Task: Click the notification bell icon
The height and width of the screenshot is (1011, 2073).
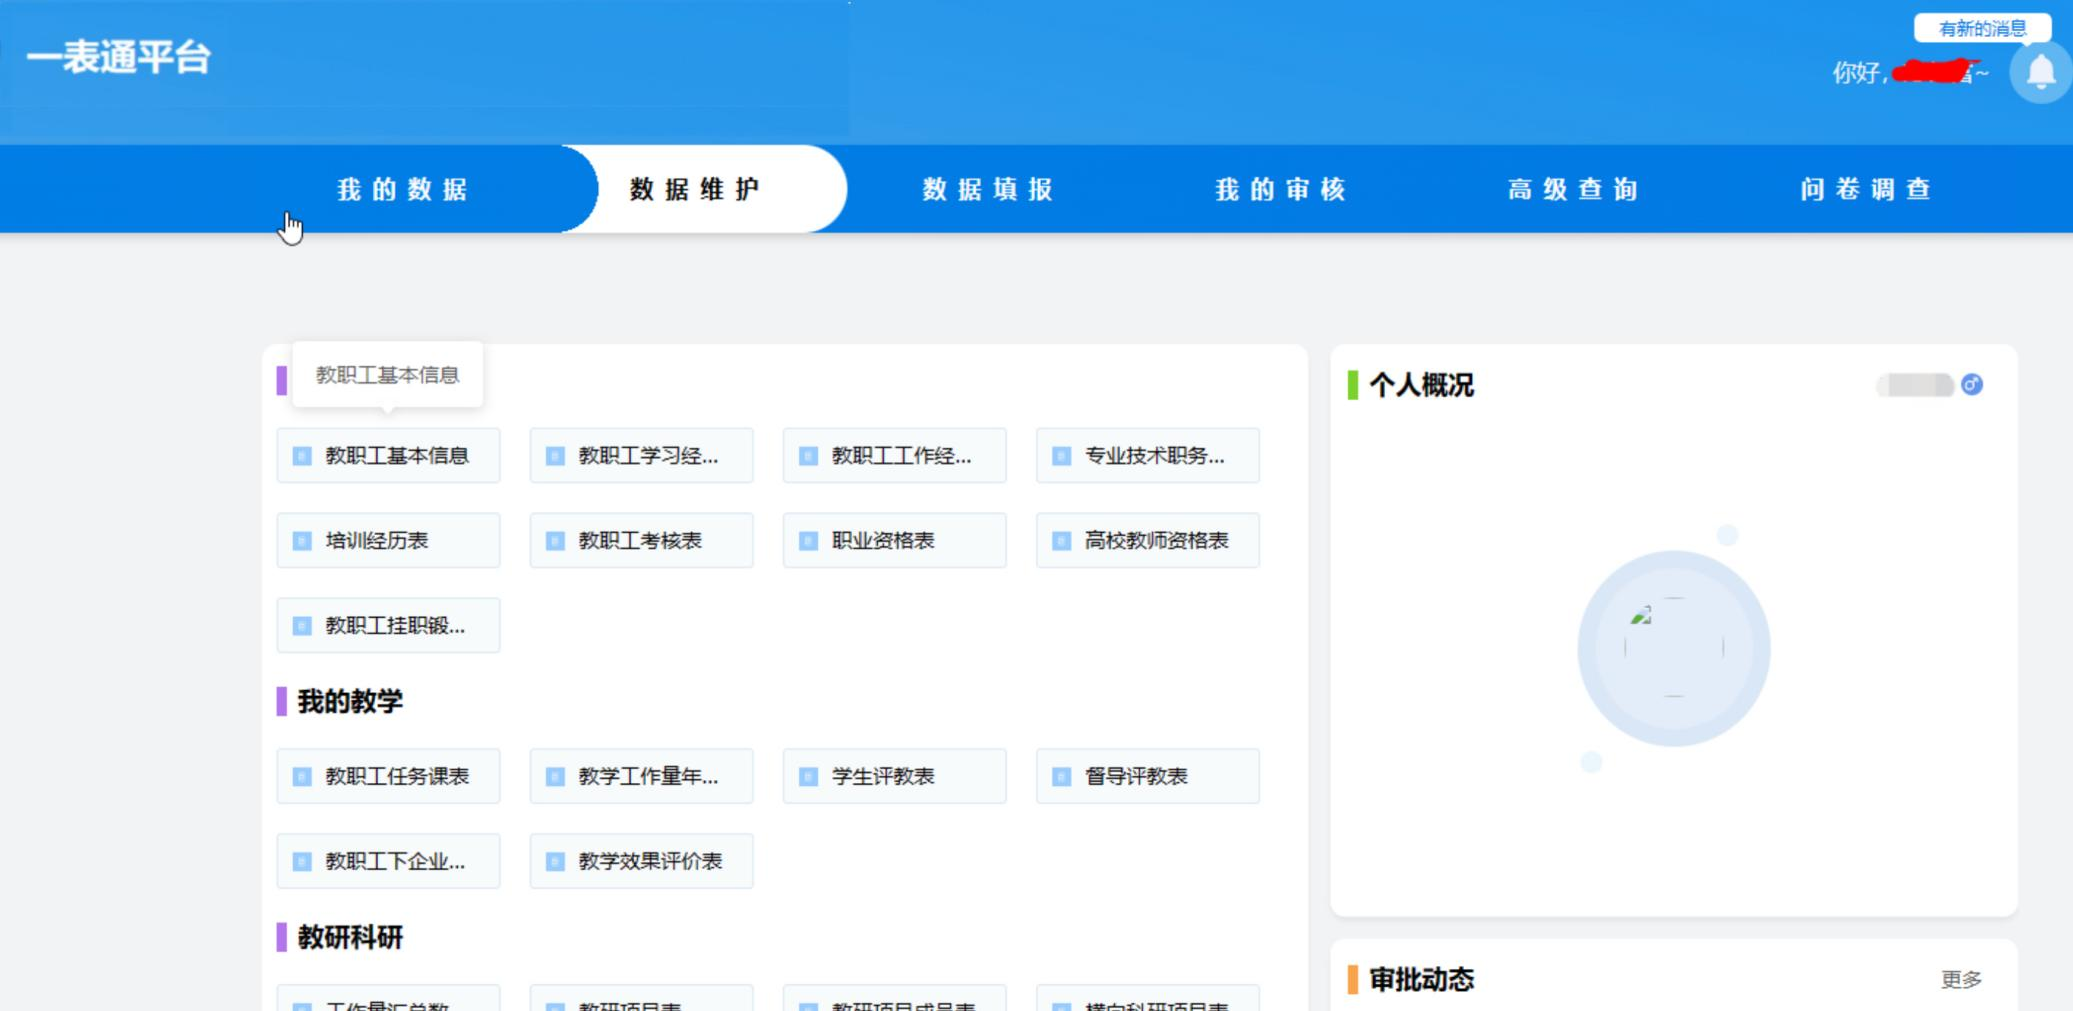Action: [x=2040, y=72]
